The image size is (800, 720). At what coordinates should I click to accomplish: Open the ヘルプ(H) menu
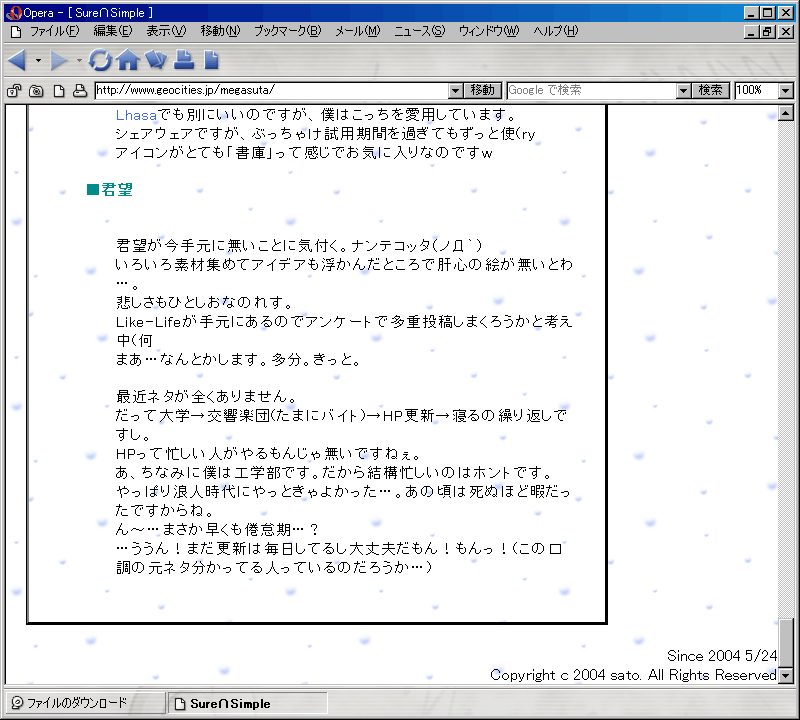[x=556, y=32]
